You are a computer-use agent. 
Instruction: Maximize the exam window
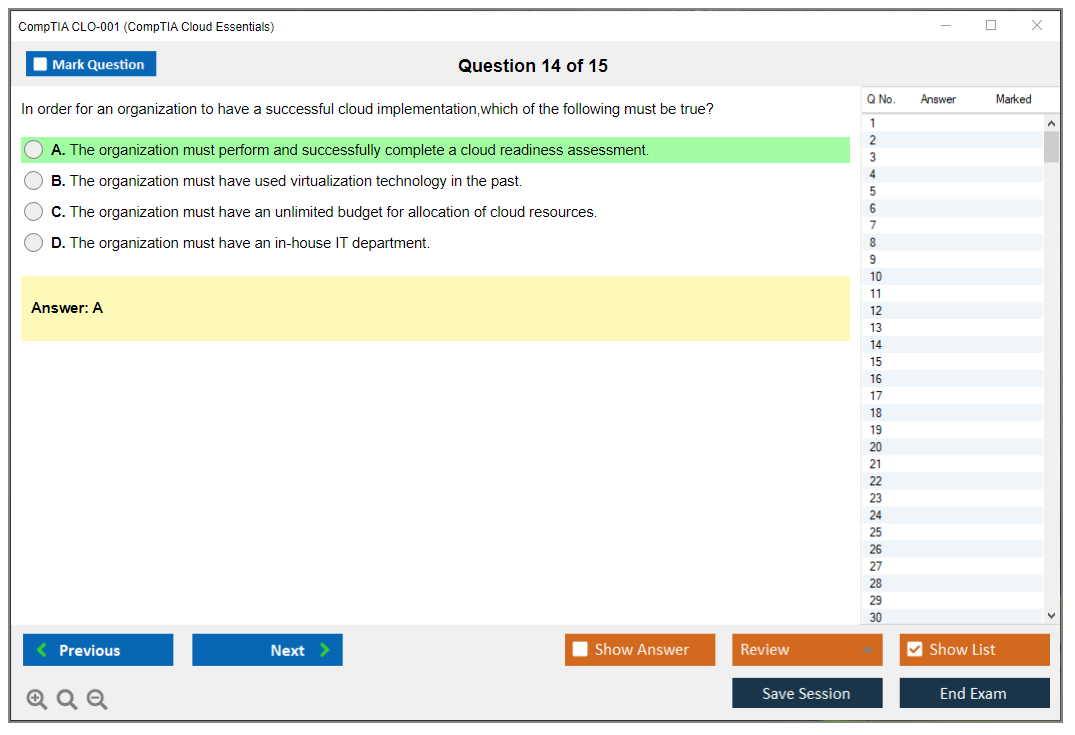tap(991, 26)
